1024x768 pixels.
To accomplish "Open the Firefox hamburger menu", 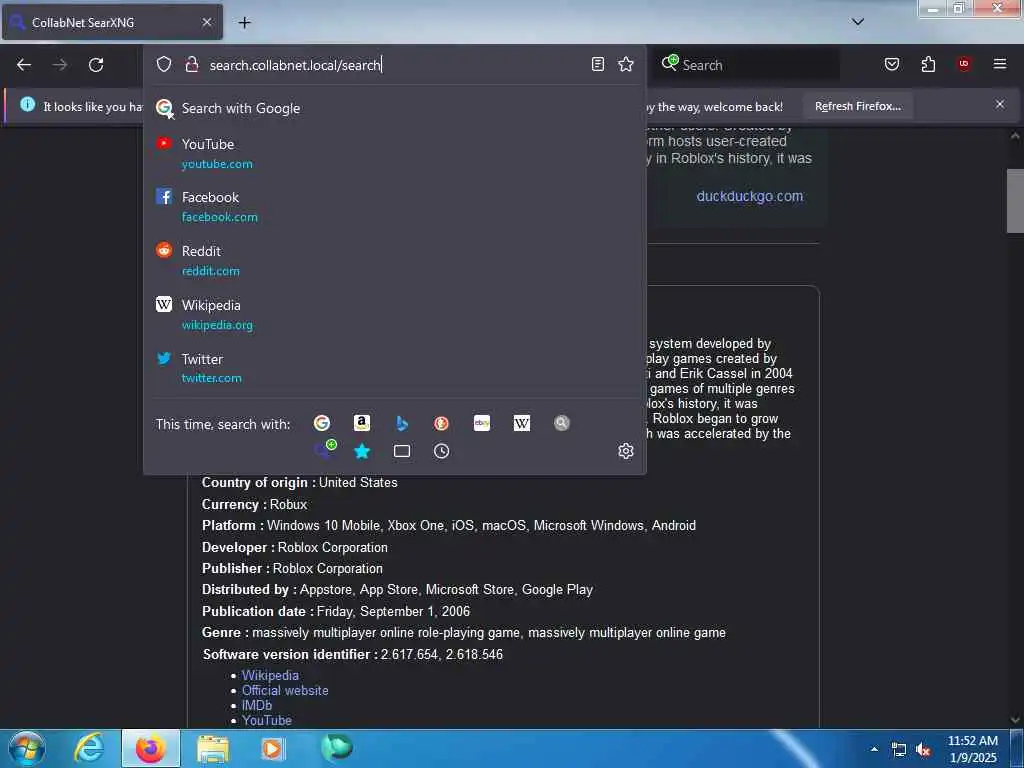I will 1000,64.
